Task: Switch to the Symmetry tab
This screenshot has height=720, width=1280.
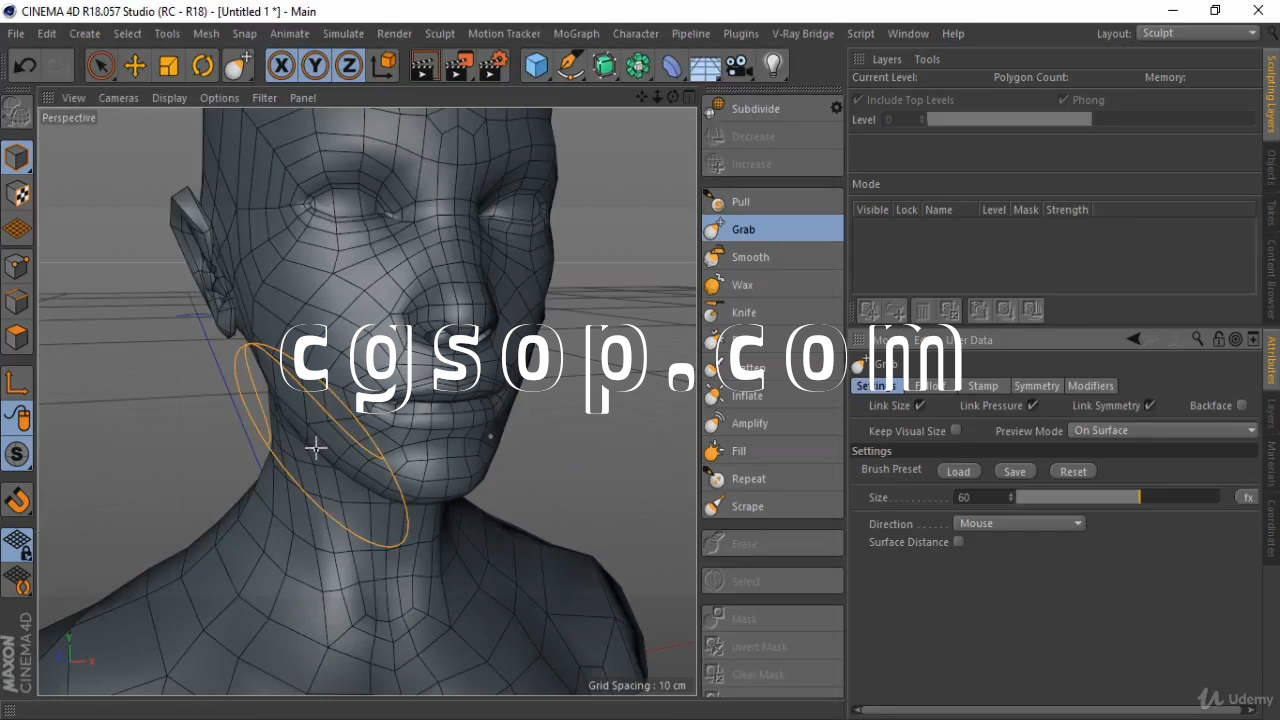Action: coord(1036,386)
